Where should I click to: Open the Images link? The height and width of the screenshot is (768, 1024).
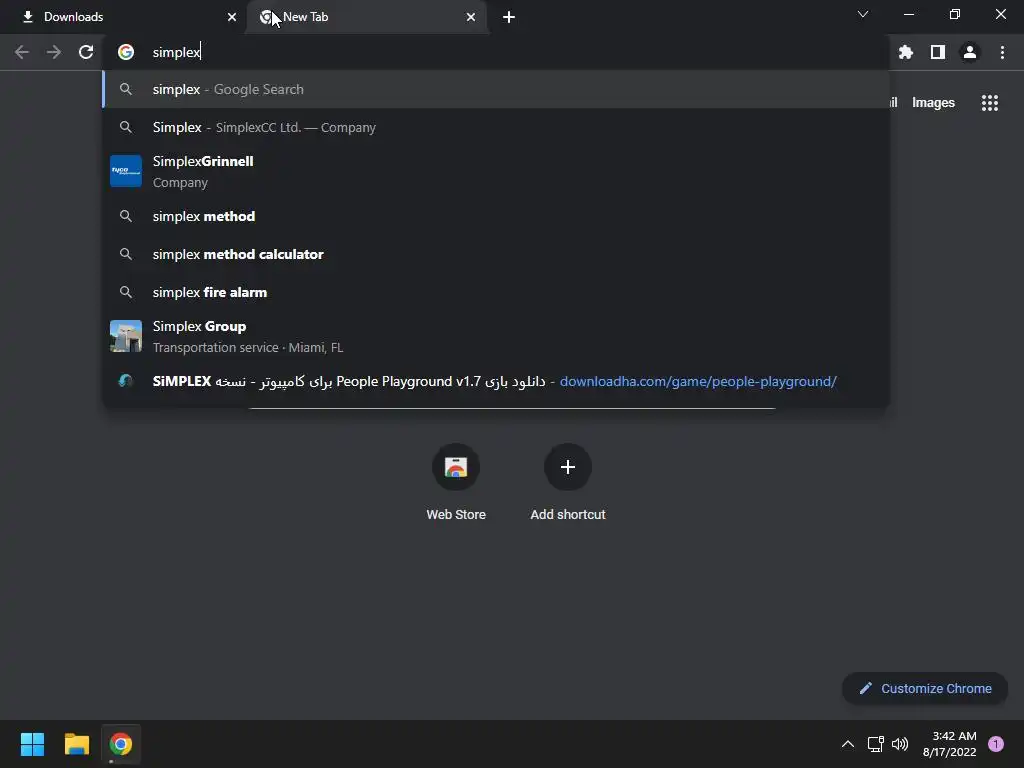pos(933,103)
